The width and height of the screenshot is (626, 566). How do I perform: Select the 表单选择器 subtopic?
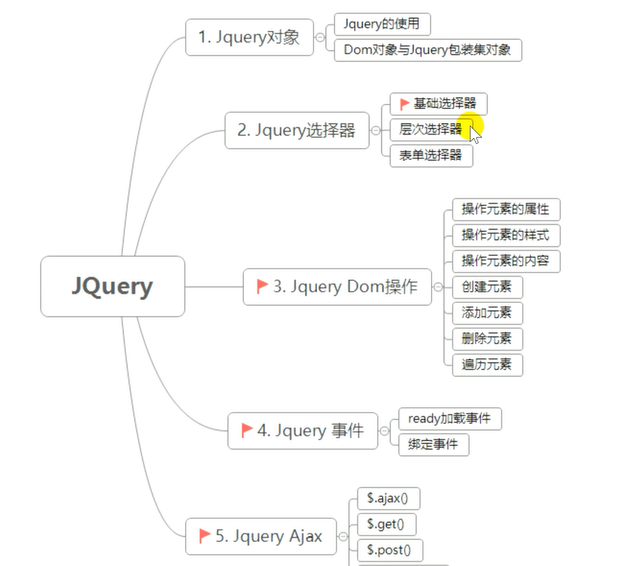click(x=432, y=156)
